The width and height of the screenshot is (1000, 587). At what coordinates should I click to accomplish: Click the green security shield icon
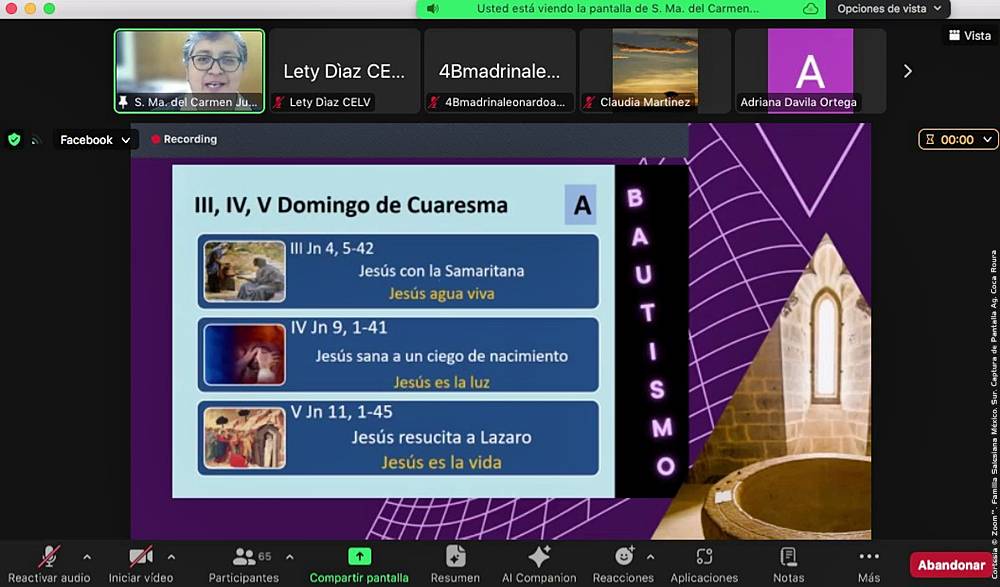tap(14, 139)
